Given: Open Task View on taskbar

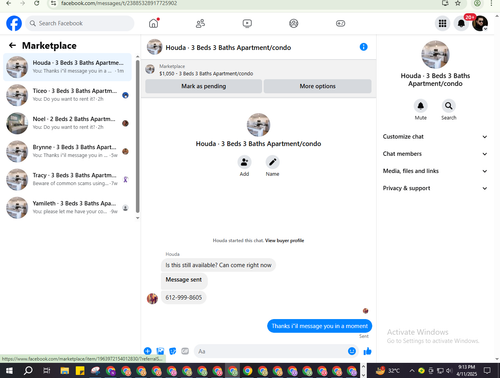Looking at the screenshot, I should coord(47,371).
